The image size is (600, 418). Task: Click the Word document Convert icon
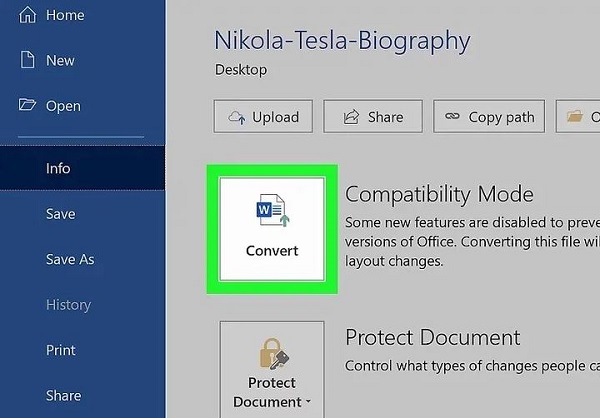(x=273, y=210)
